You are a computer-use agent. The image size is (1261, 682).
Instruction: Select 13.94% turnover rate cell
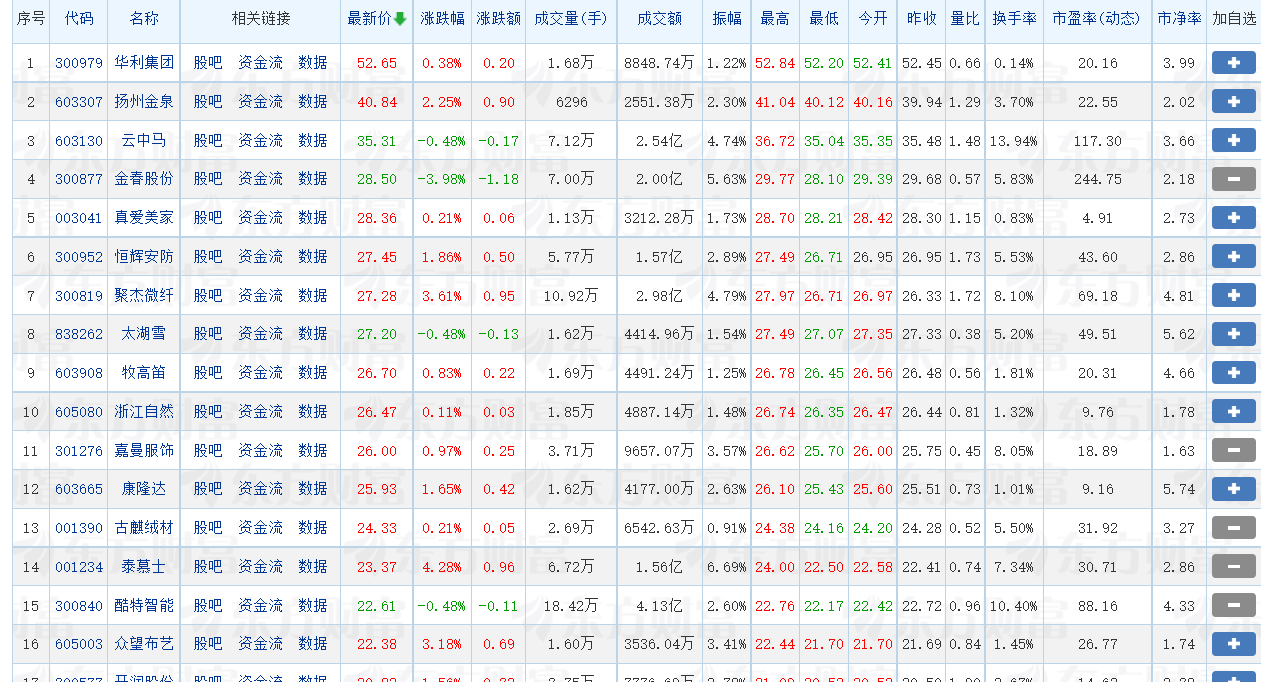pos(1015,141)
